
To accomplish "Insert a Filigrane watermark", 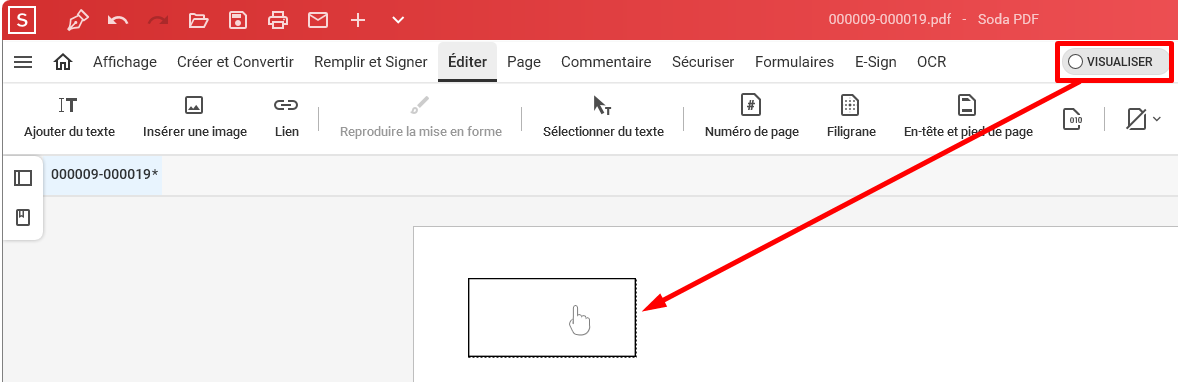I will pos(851,118).
